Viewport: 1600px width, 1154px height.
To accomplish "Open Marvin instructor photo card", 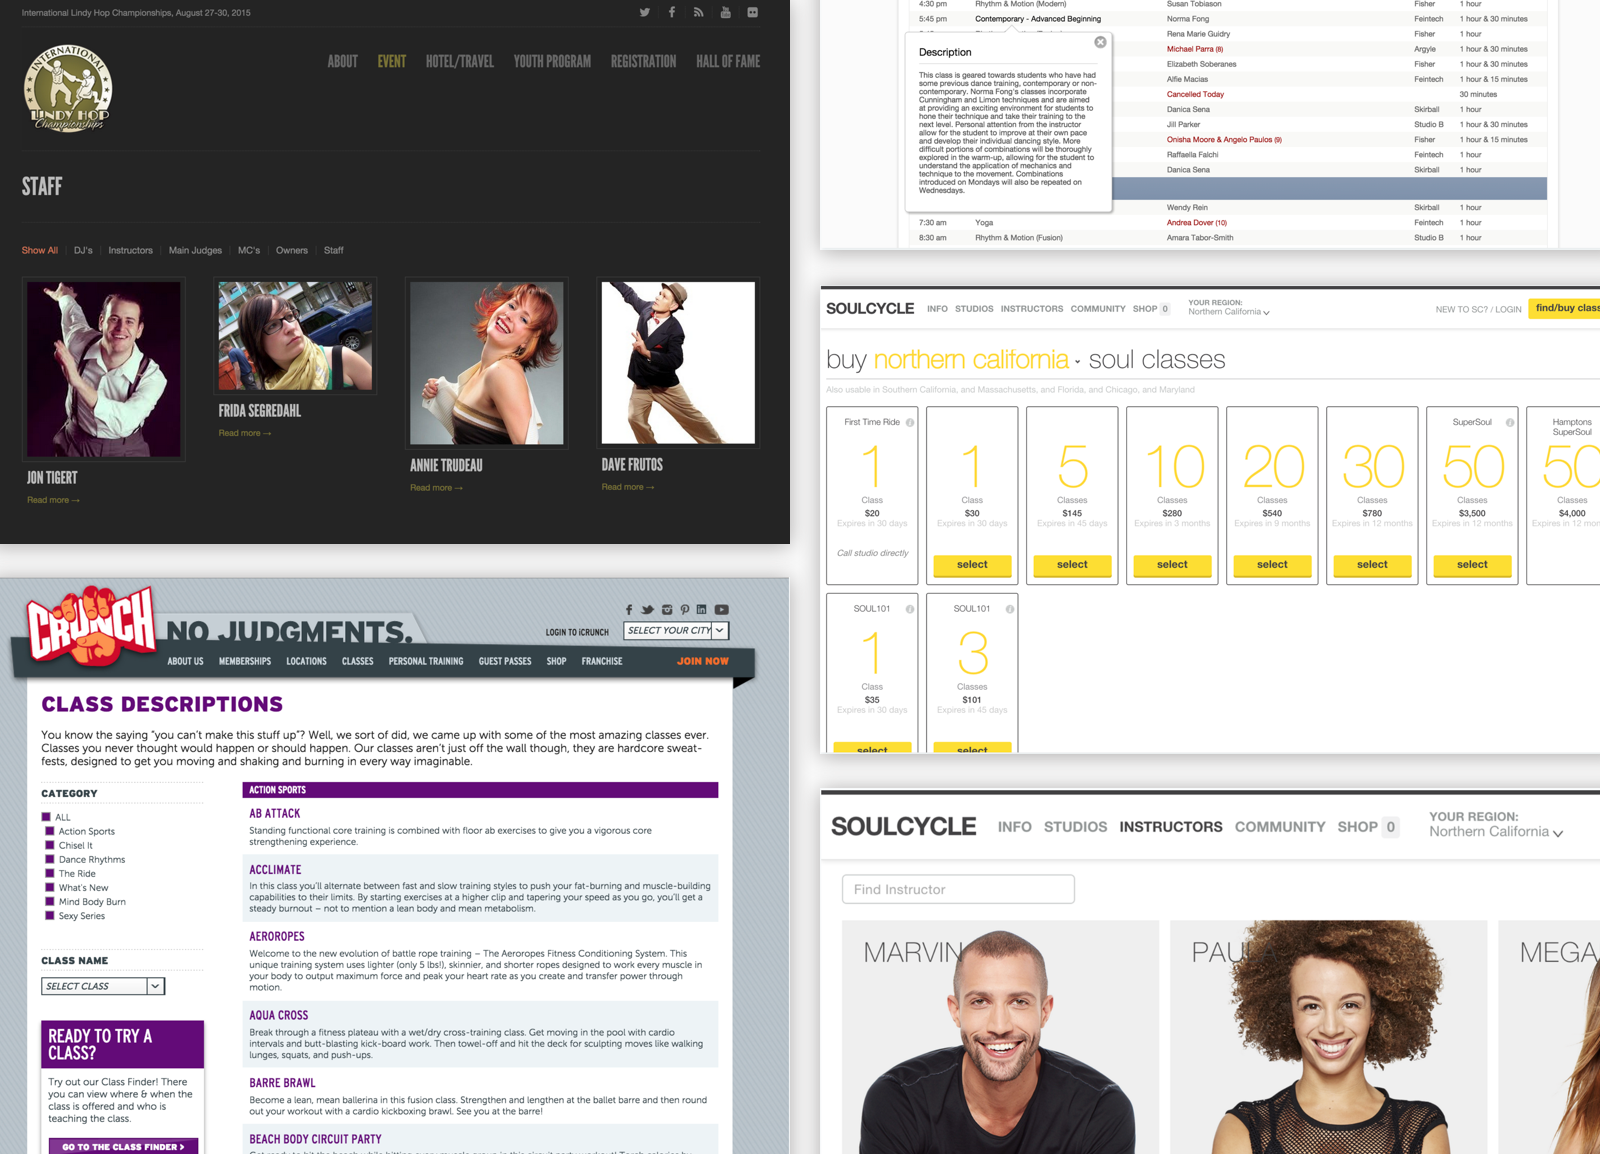I will 1000,1037.
